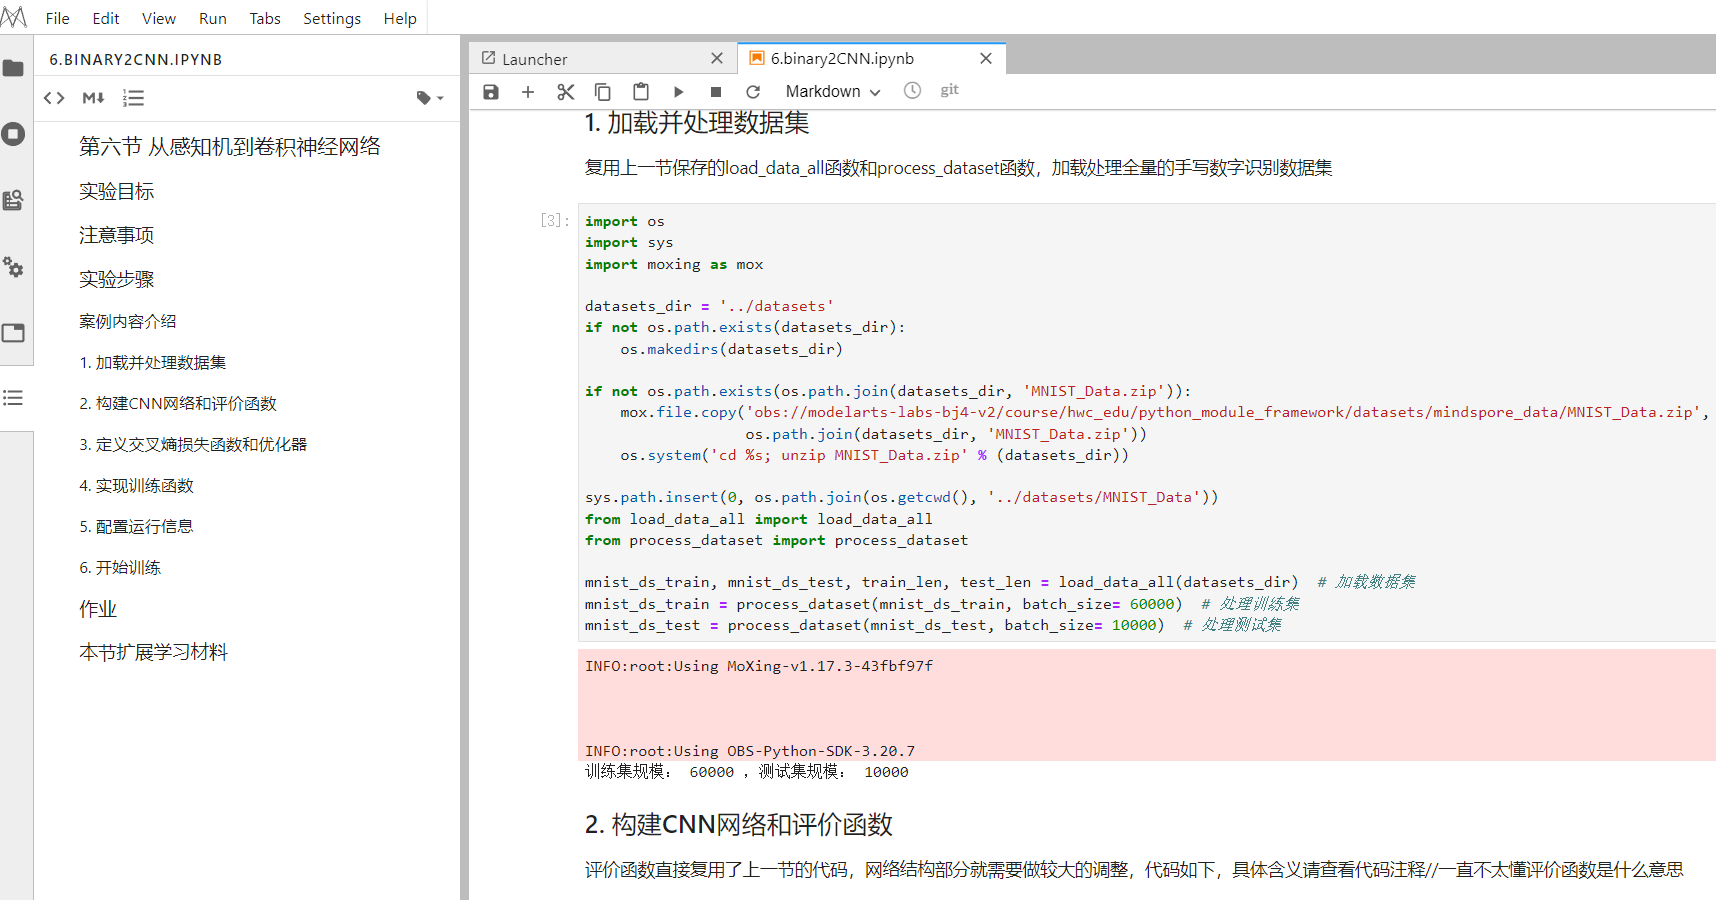Paste cell from clipboard

coord(641,92)
